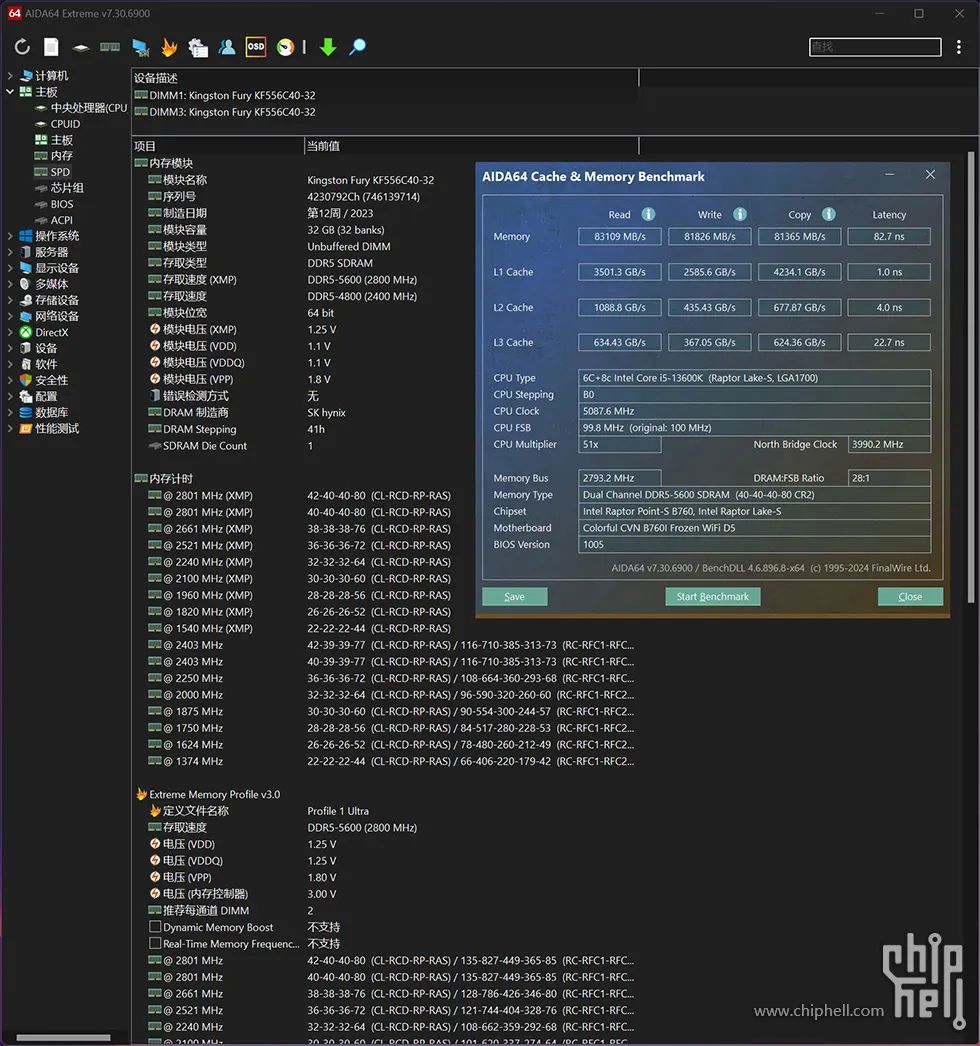Tick the Real-Time Memory Frequency checkbox
The height and width of the screenshot is (1046, 980).
pos(155,943)
